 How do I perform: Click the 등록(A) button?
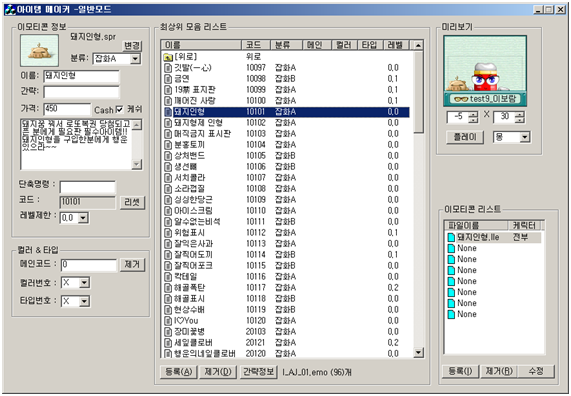coord(178,372)
